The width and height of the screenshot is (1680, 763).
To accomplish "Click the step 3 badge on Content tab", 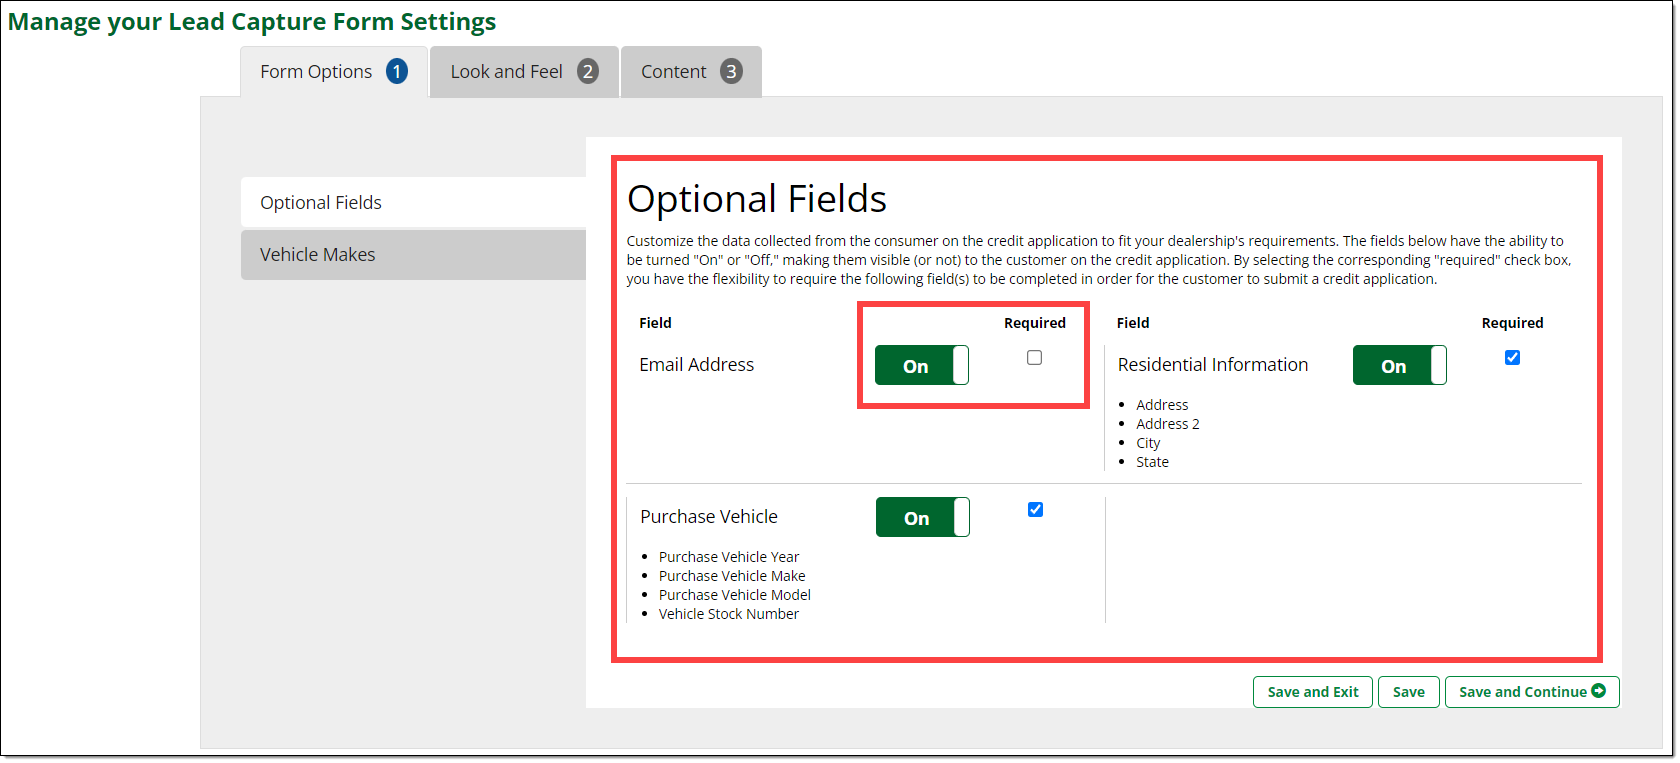I will point(732,72).
